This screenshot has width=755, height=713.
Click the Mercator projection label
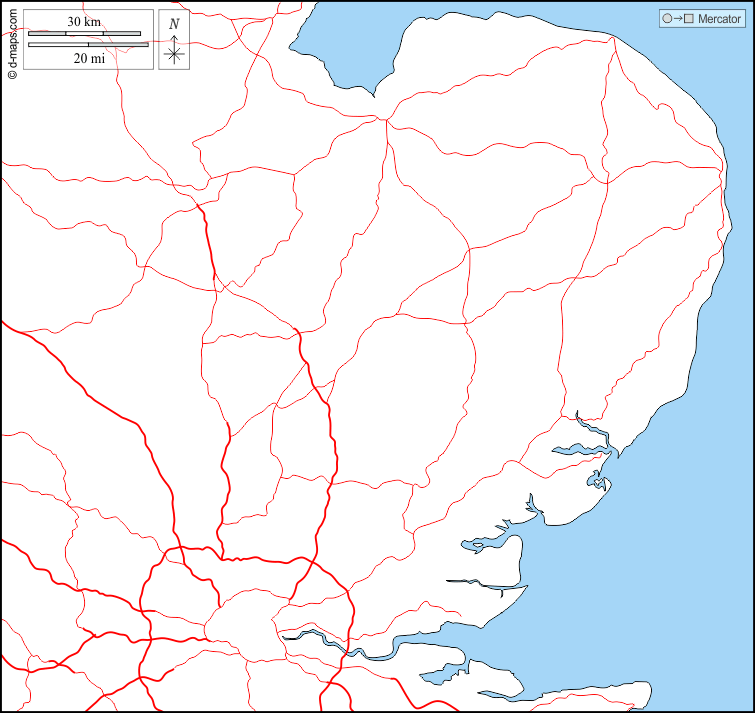pos(719,19)
